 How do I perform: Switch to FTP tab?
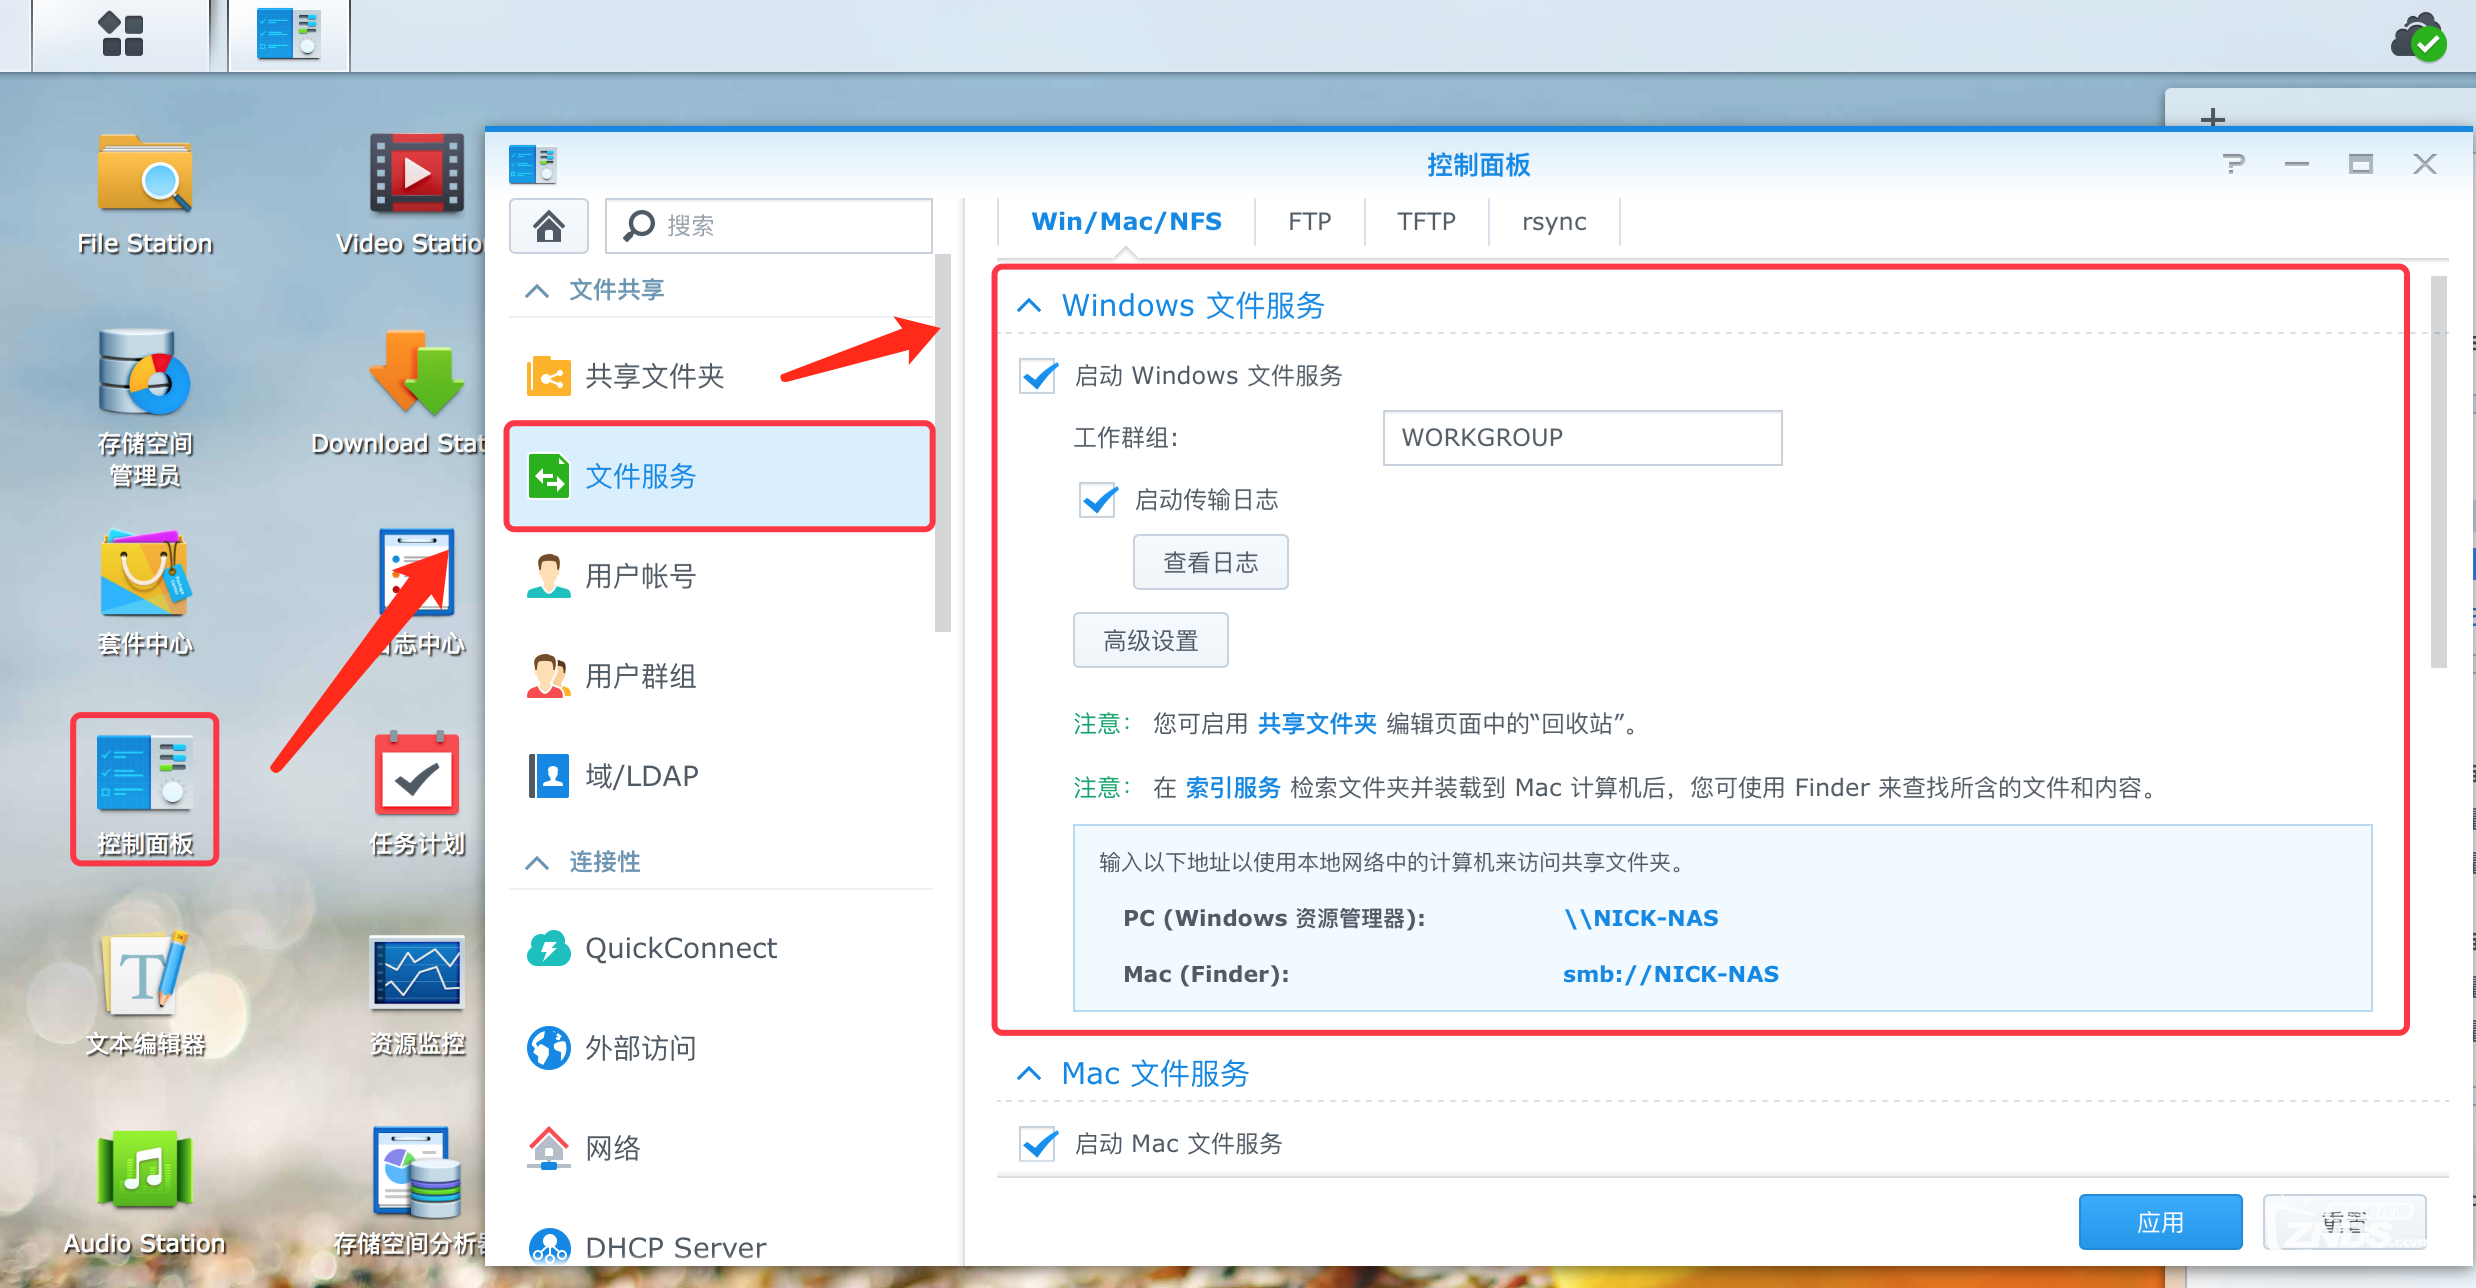tap(1310, 222)
